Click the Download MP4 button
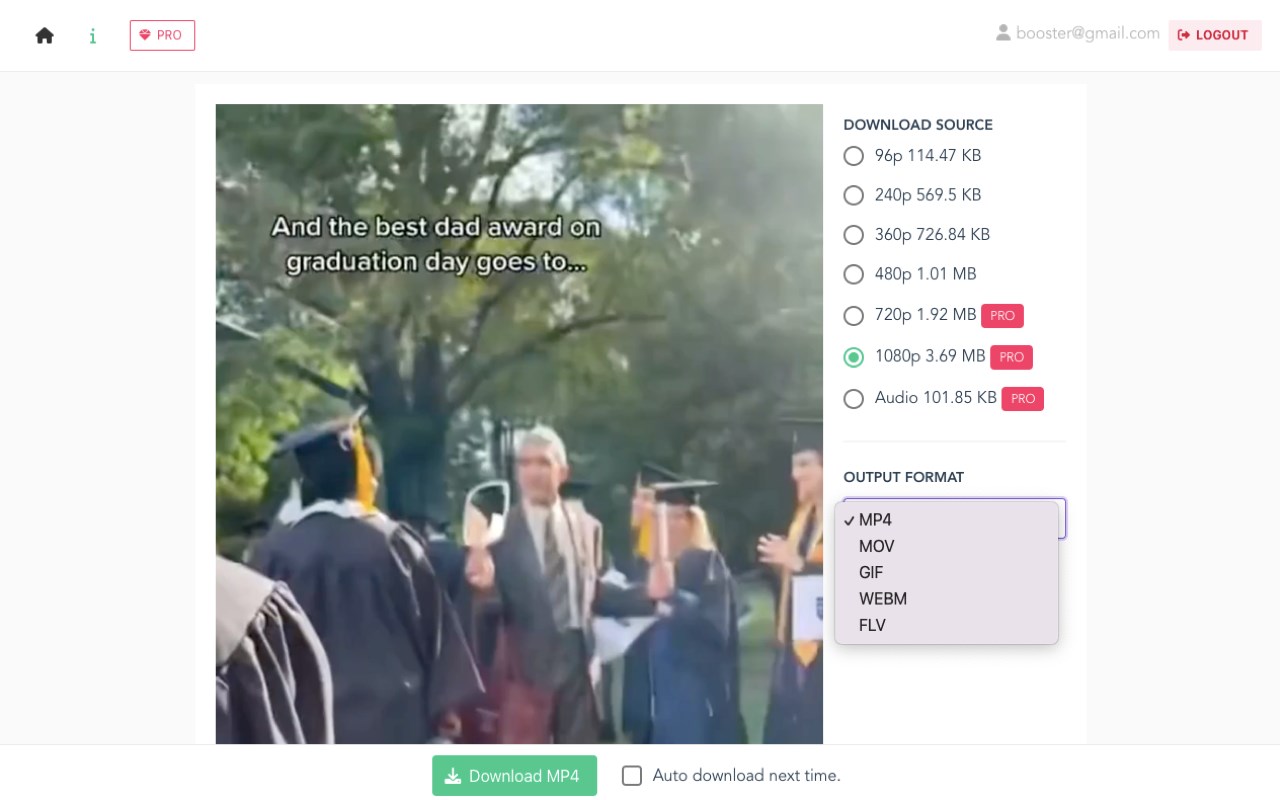The image size is (1280, 800). pos(514,776)
